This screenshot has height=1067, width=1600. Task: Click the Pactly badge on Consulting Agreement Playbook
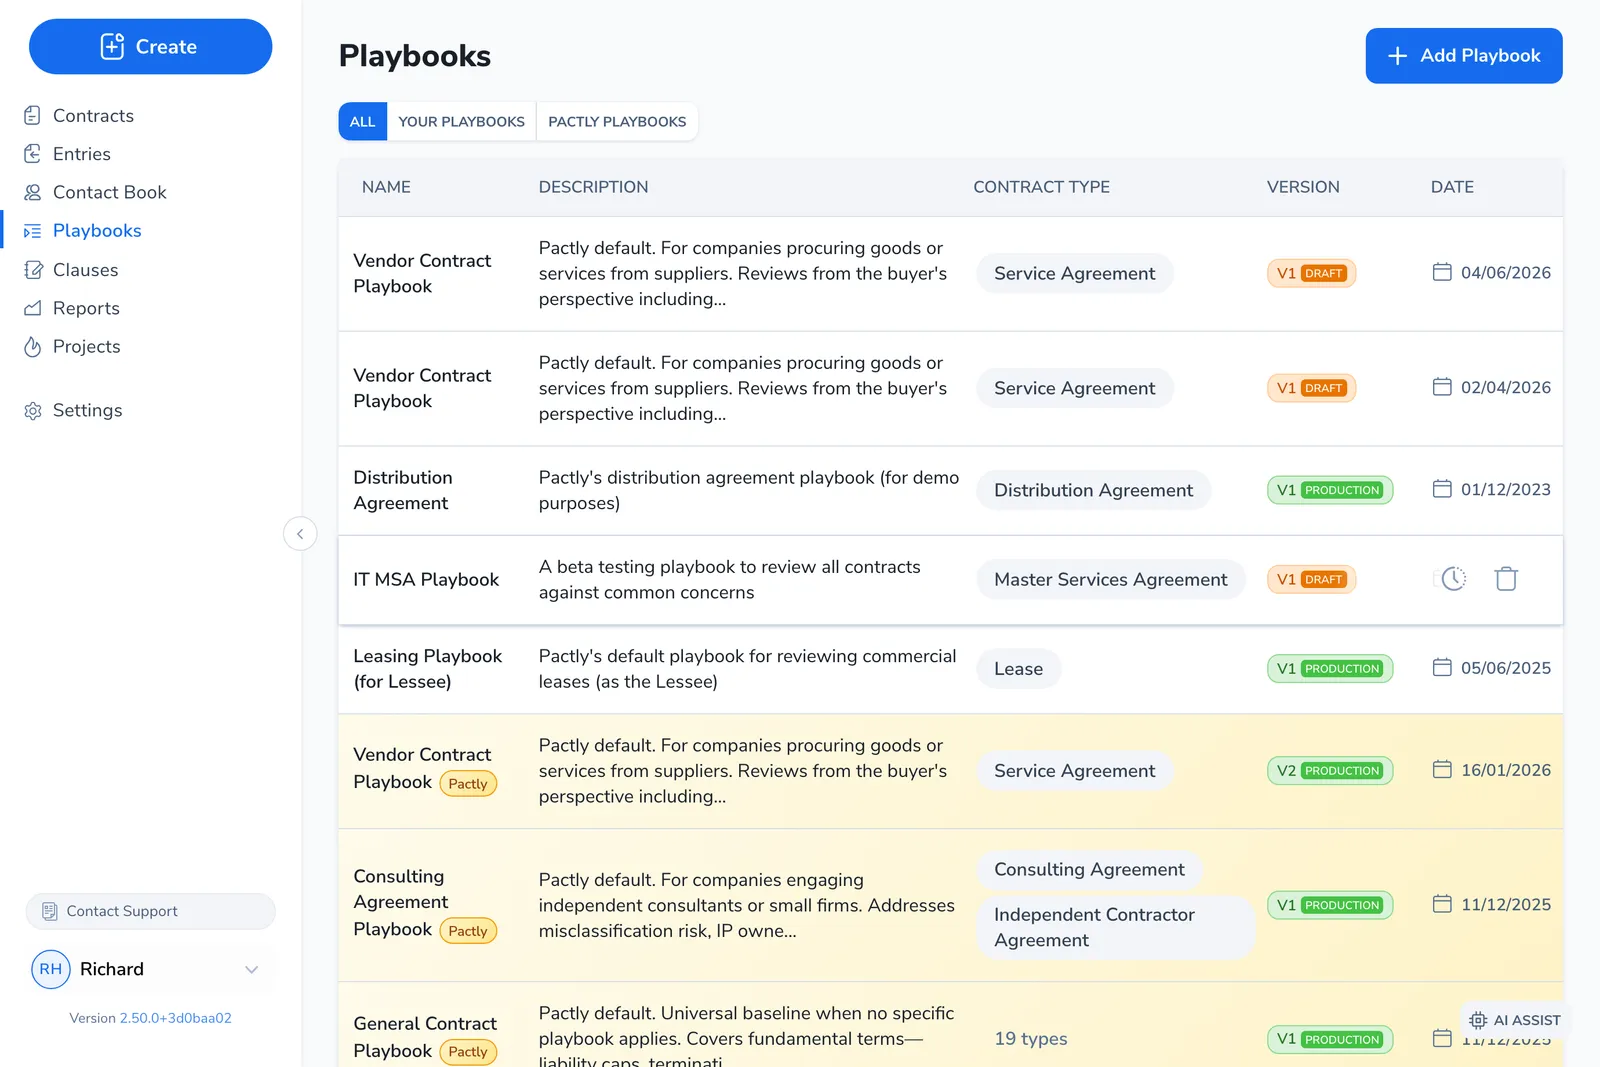tap(468, 931)
